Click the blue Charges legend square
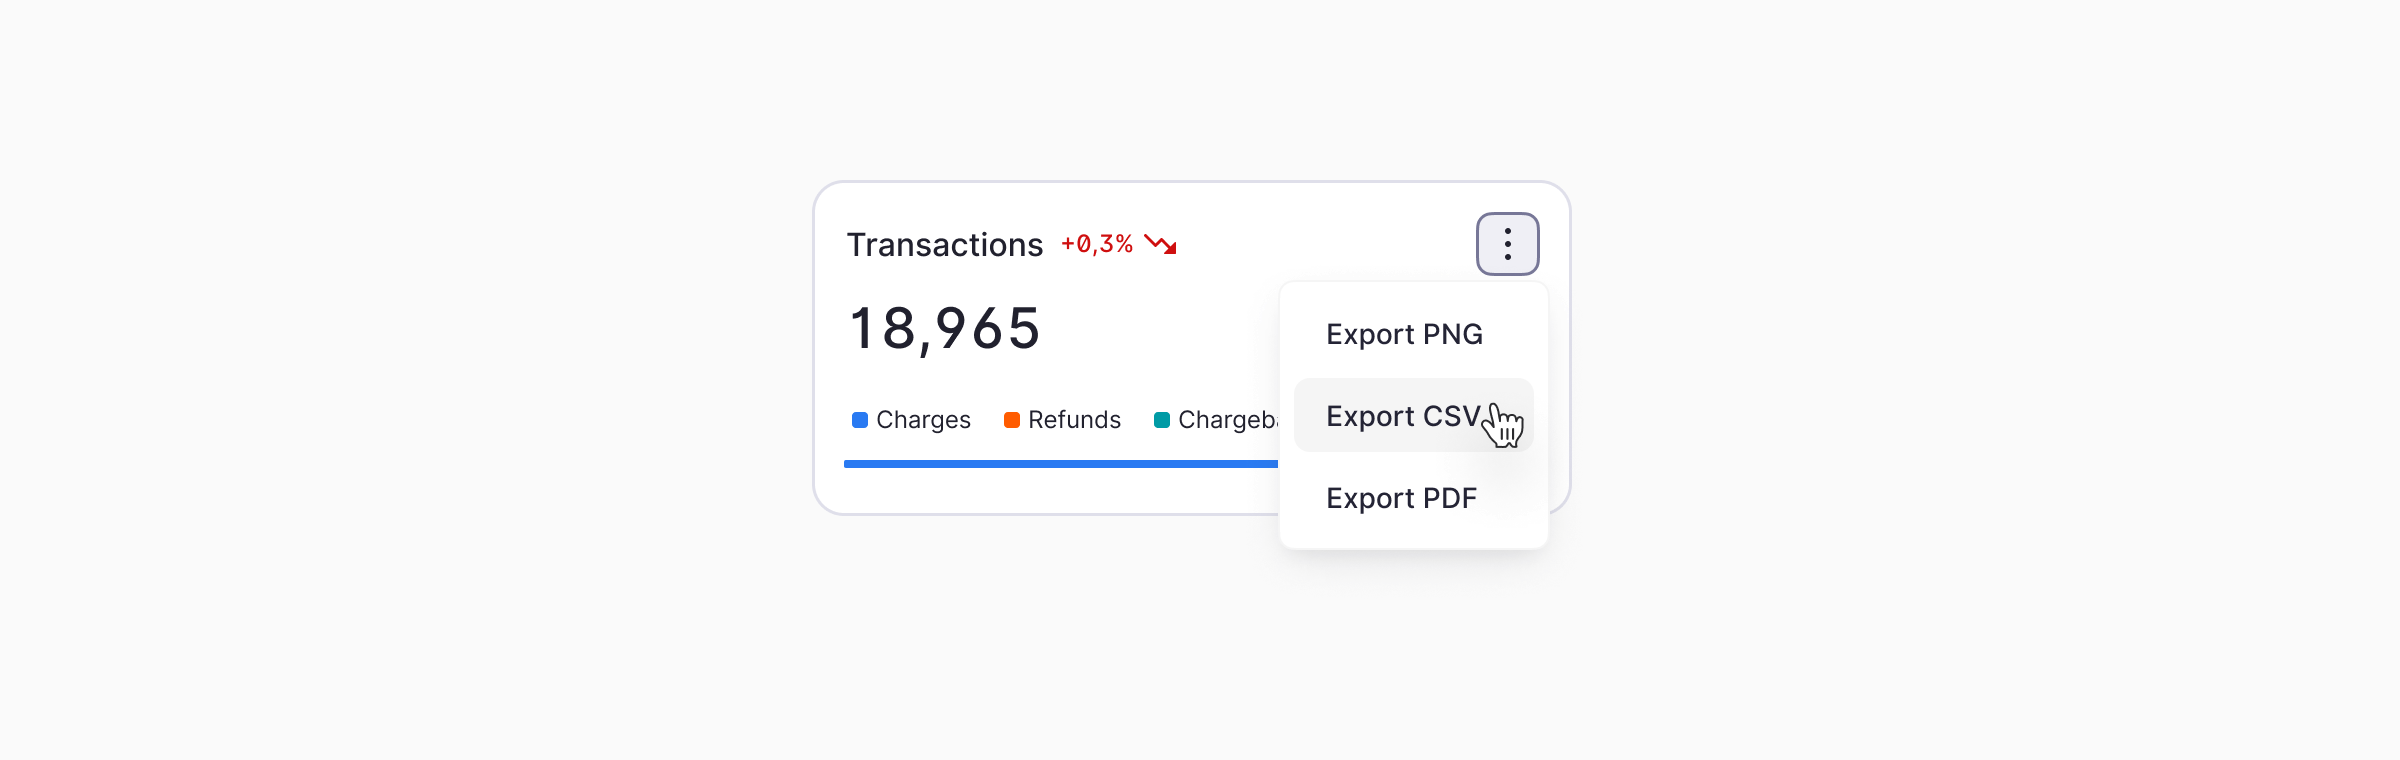Image resolution: width=2400 pixels, height=760 pixels. pos(859,420)
